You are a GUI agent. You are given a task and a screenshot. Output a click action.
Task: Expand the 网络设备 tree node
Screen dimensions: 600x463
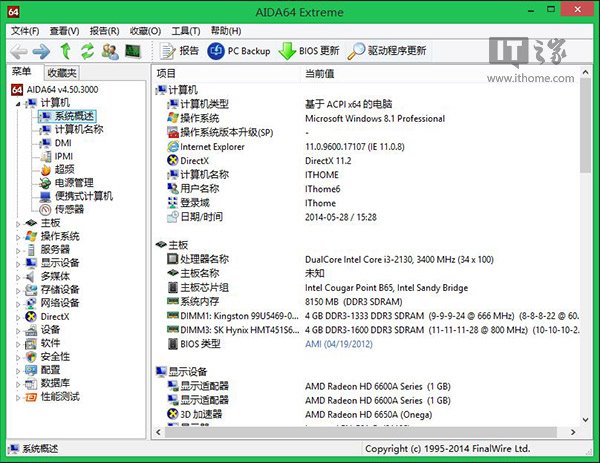[x=18, y=303]
